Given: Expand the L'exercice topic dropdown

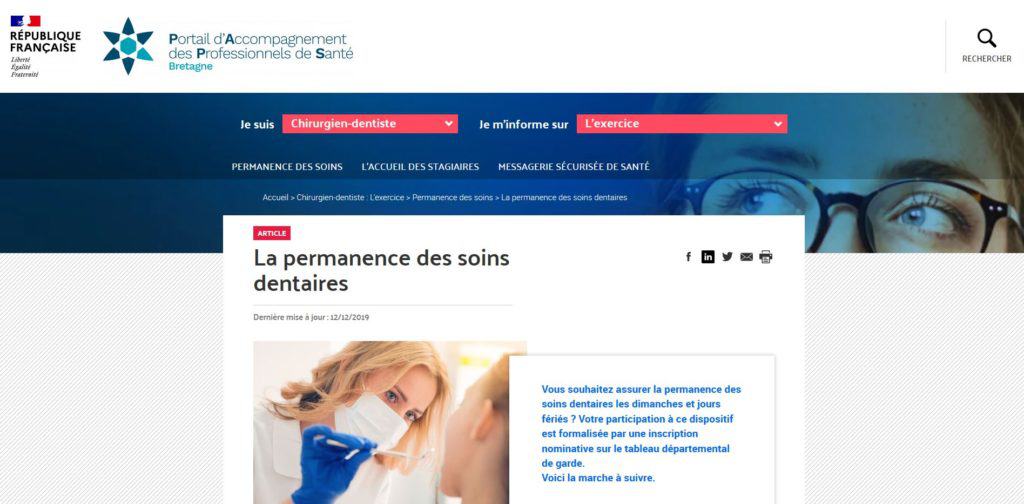Looking at the screenshot, I should pos(682,123).
